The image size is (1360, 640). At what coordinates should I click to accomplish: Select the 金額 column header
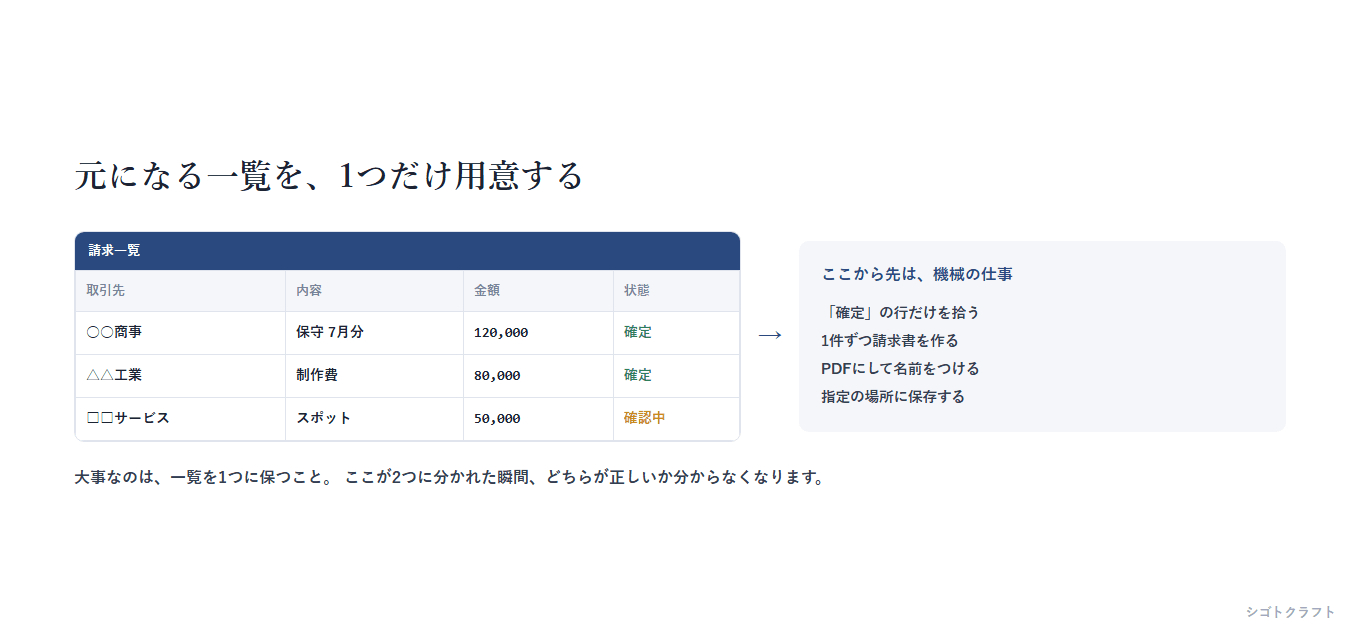[x=538, y=291]
